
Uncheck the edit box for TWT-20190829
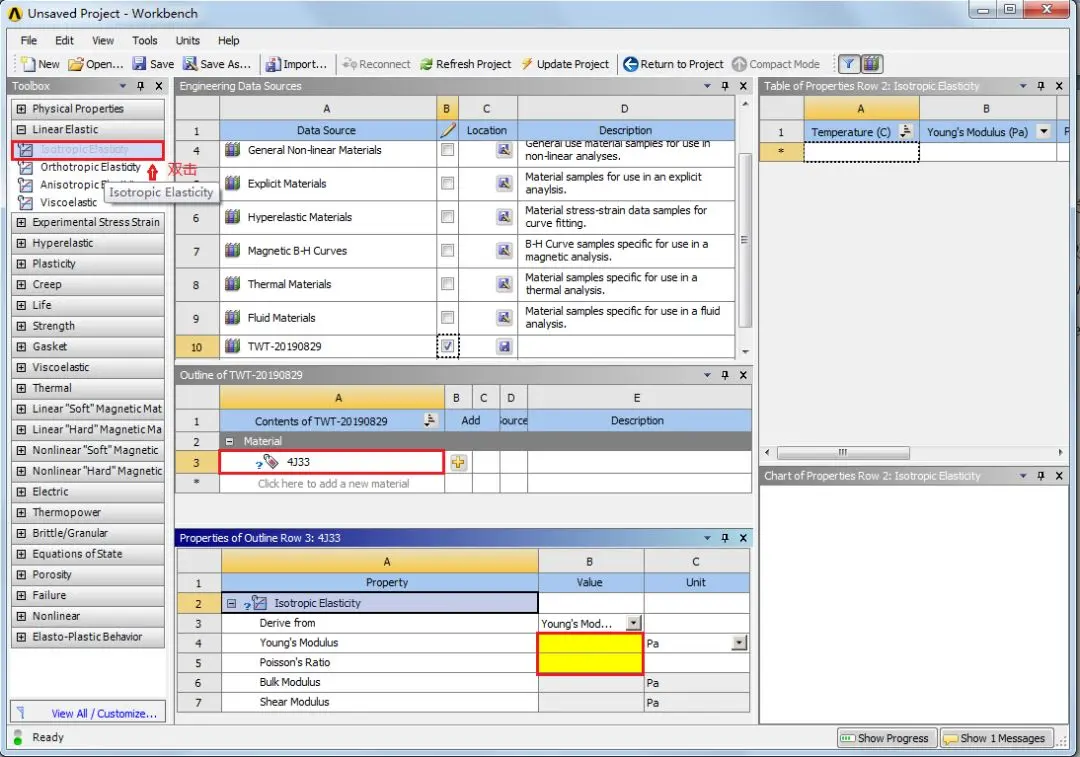click(448, 346)
